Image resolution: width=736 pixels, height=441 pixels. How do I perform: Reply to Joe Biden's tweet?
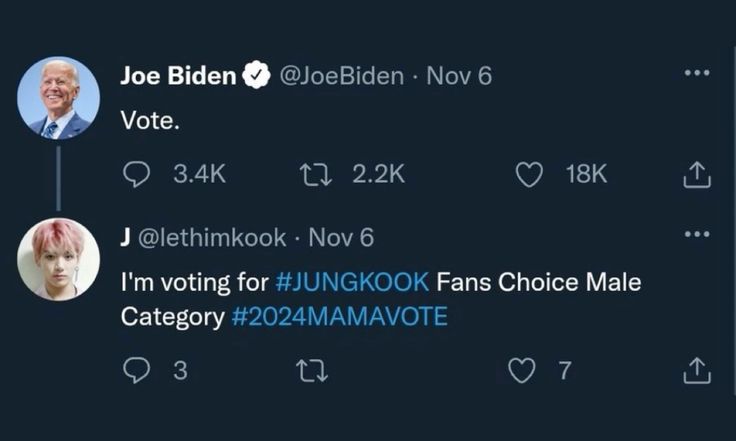tap(136, 174)
